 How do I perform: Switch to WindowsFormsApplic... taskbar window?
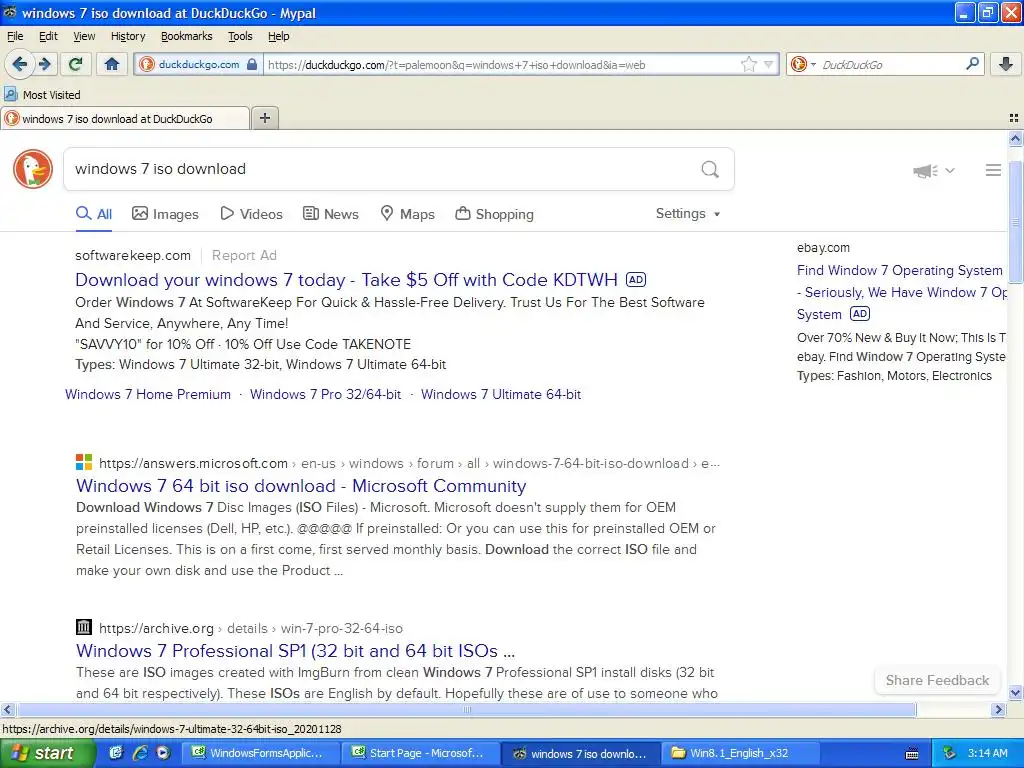259,753
